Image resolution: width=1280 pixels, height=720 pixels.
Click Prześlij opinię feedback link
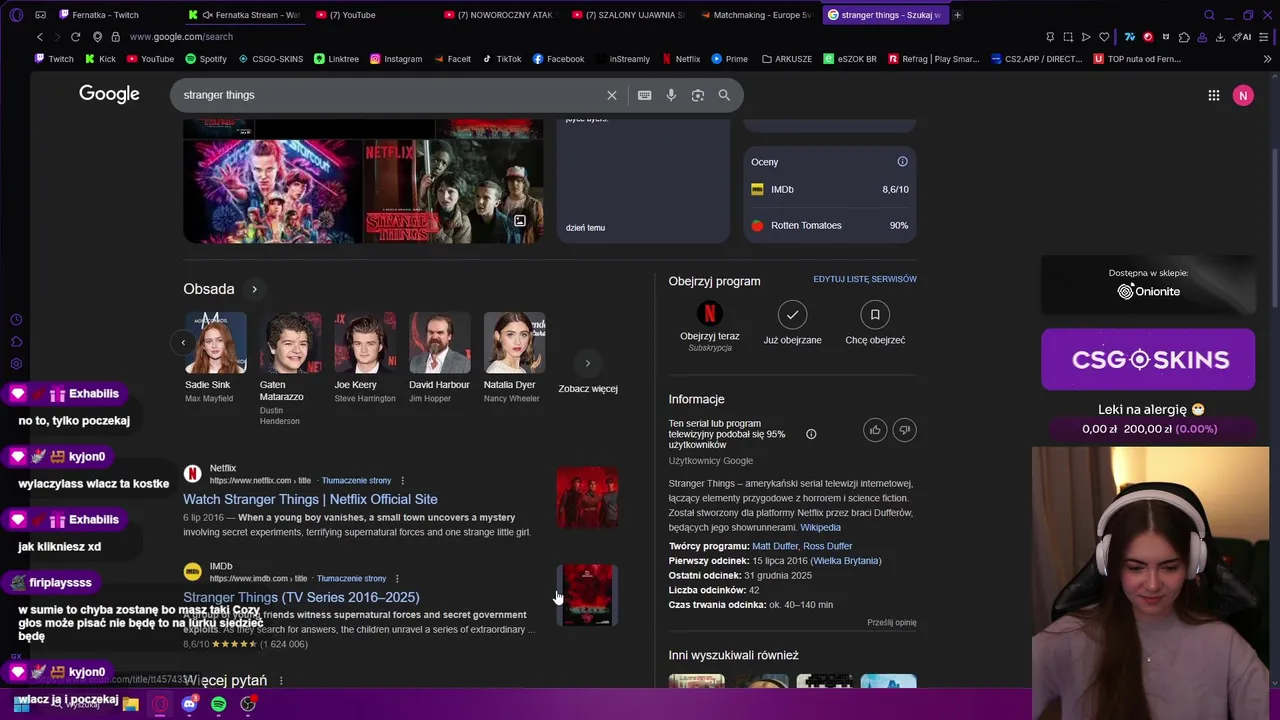(x=891, y=622)
